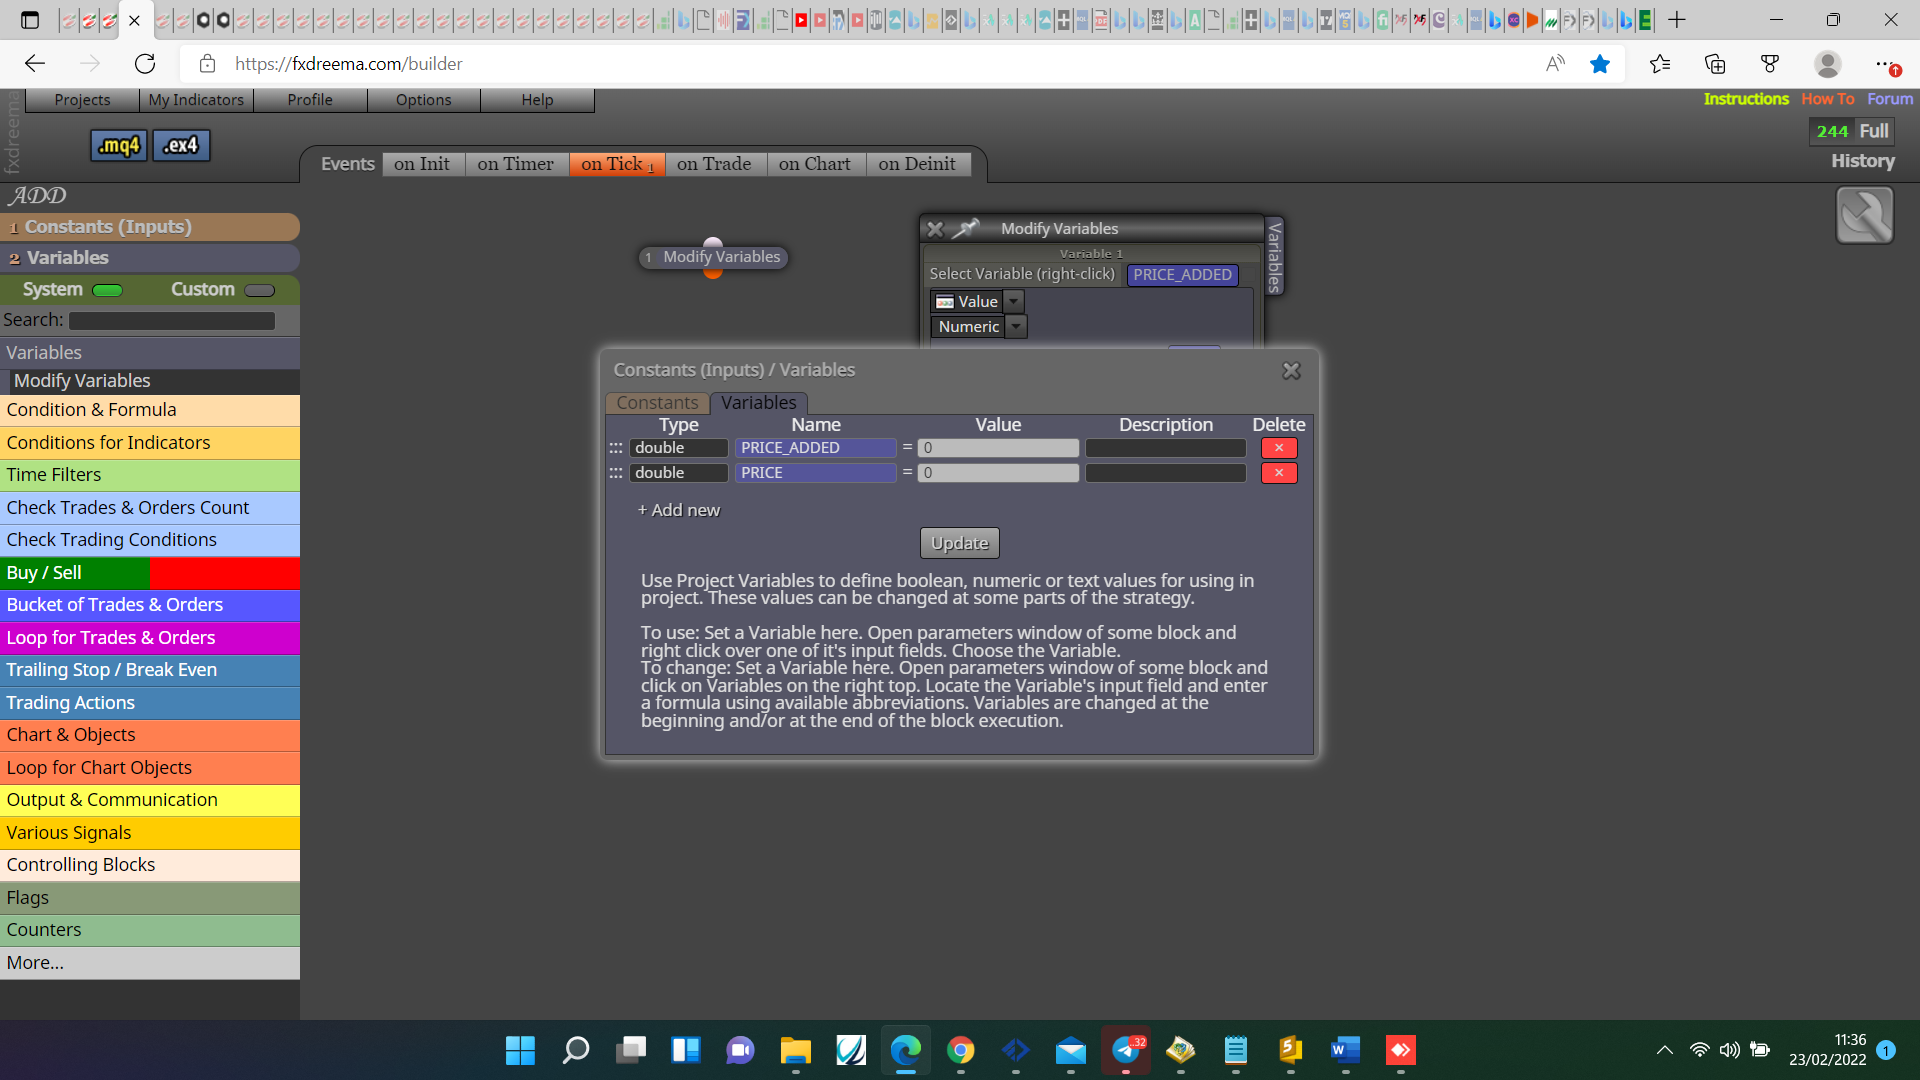The image size is (1920, 1080).
Task: Click the .ex4 export icon
Action: [x=181, y=145]
